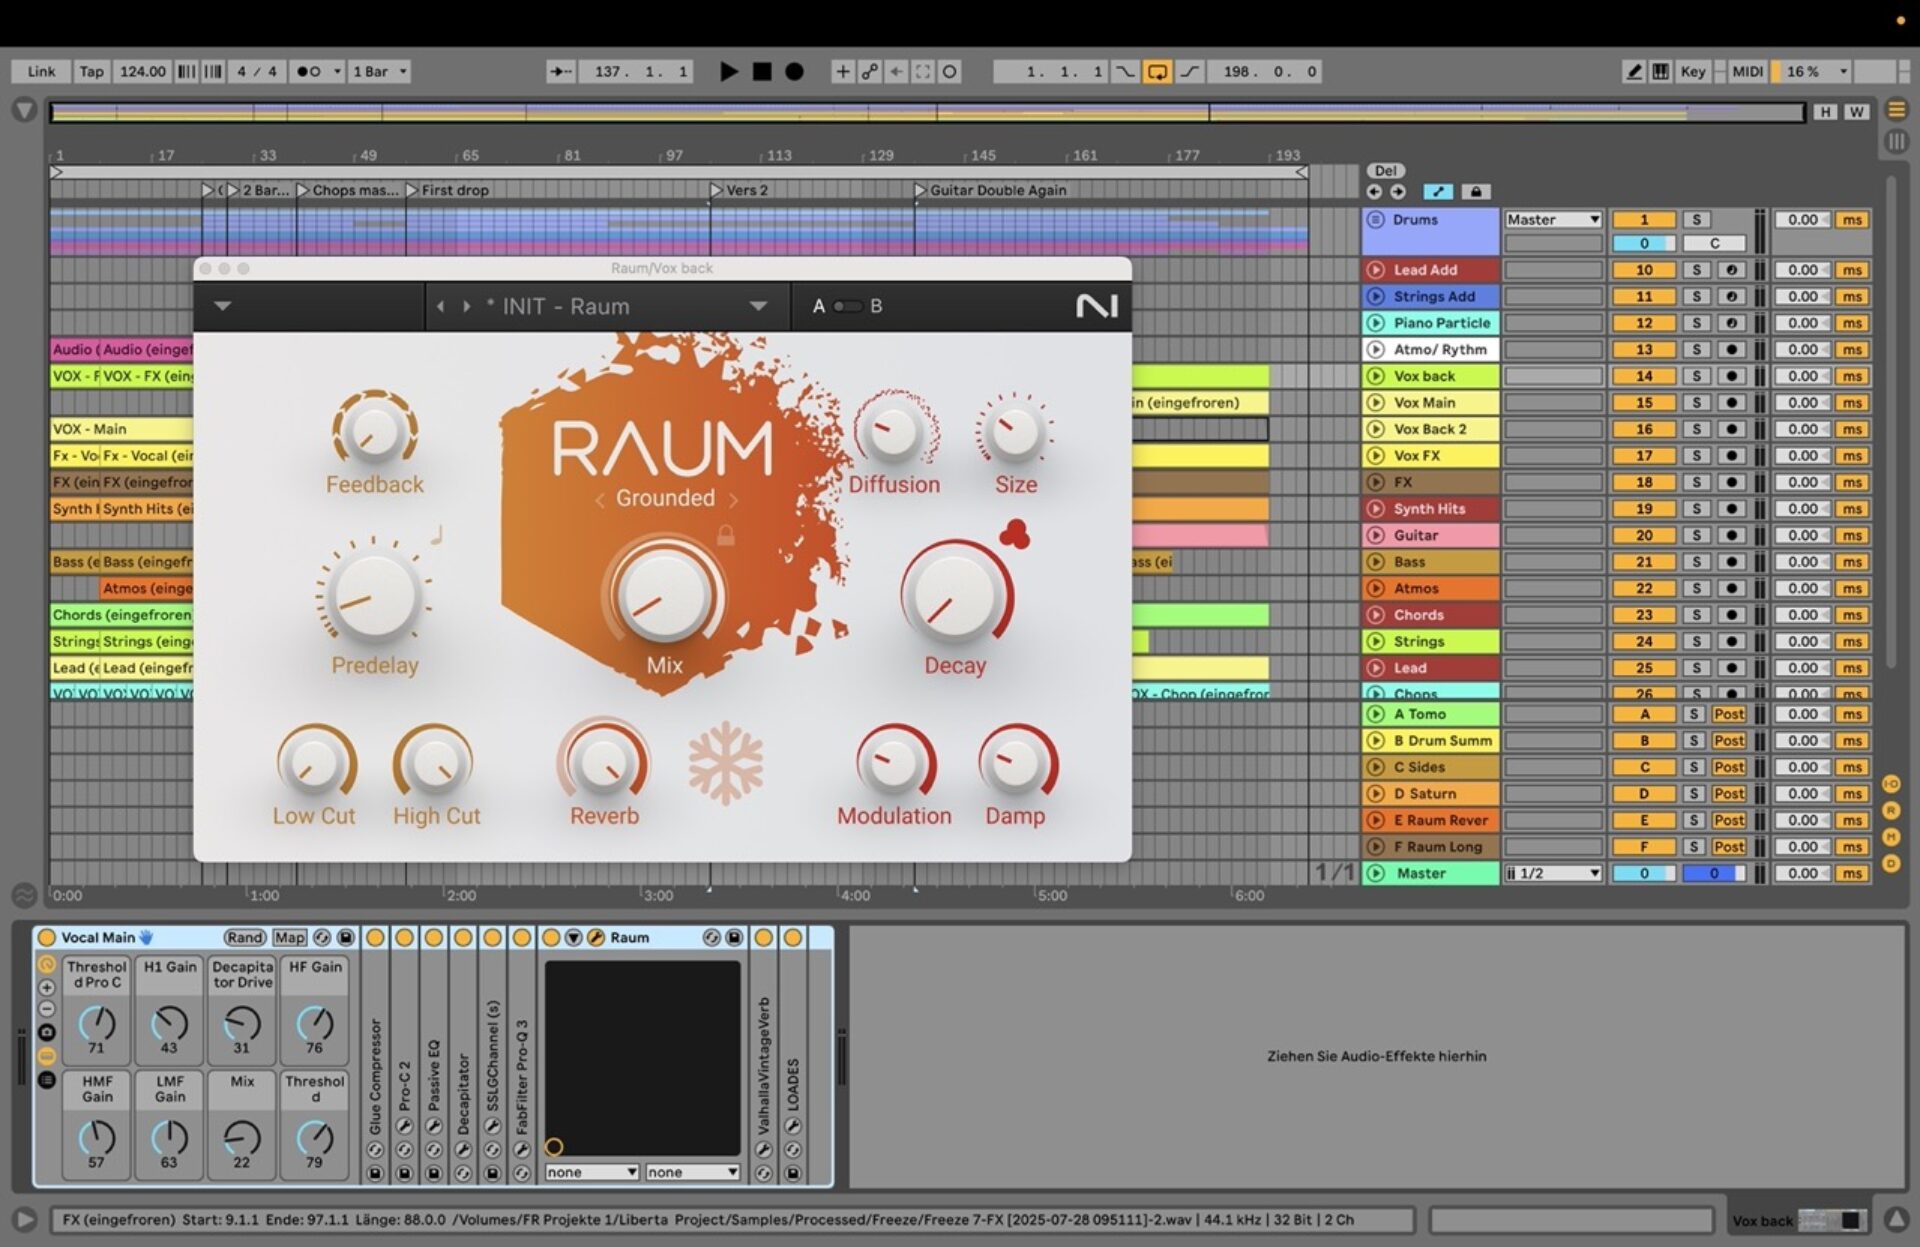
Task: Open Master track 1/2 output dropdown
Action: [1553, 873]
